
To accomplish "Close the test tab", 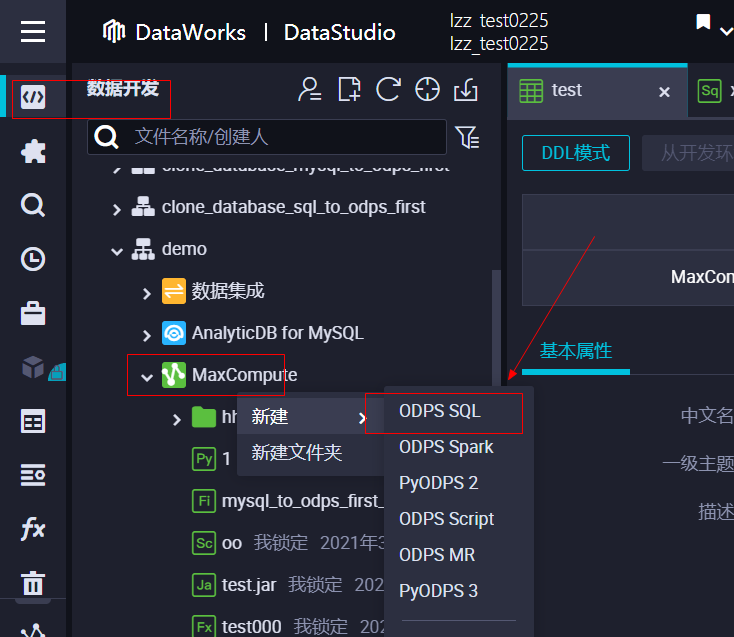I will pyautogui.click(x=664, y=92).
